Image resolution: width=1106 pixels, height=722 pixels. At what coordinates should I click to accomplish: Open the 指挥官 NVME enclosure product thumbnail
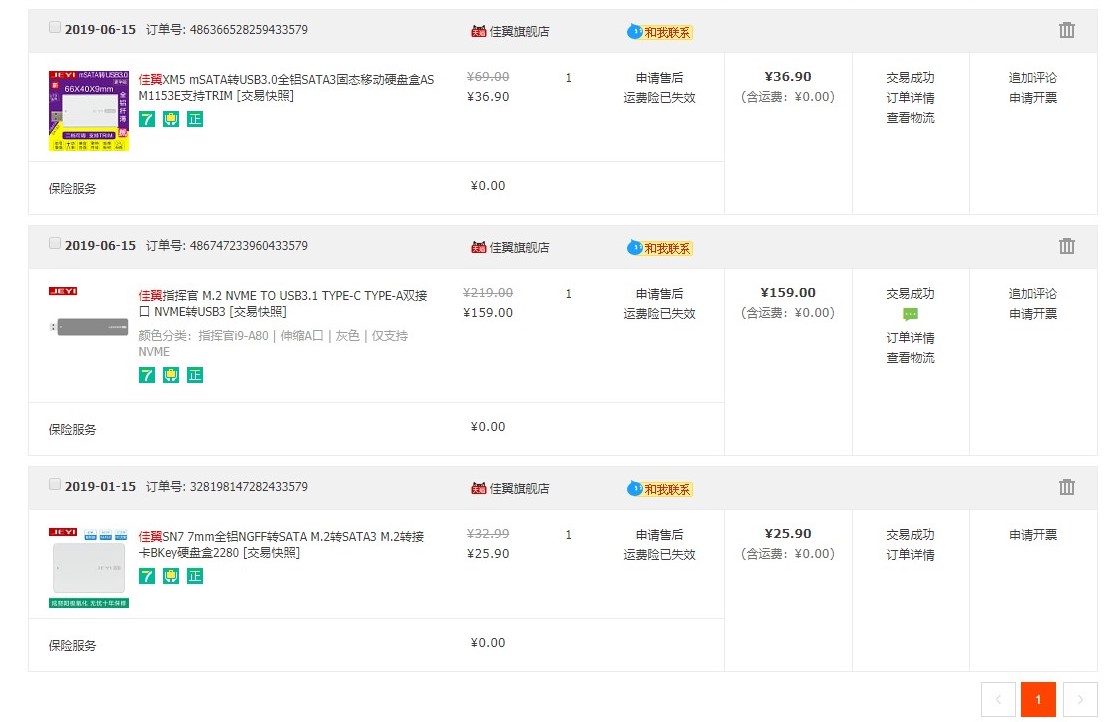pyautogui.click(x=89, y=326)
